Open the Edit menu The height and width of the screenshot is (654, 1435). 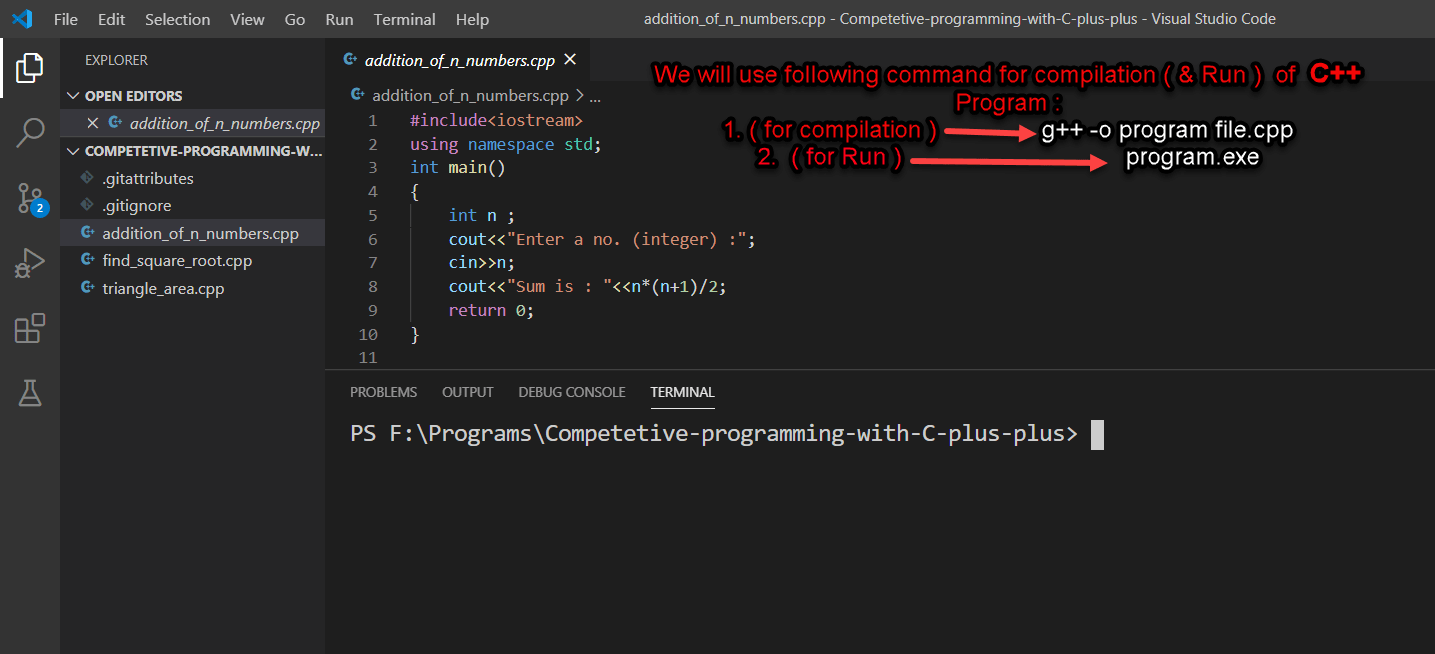point(111,19)
